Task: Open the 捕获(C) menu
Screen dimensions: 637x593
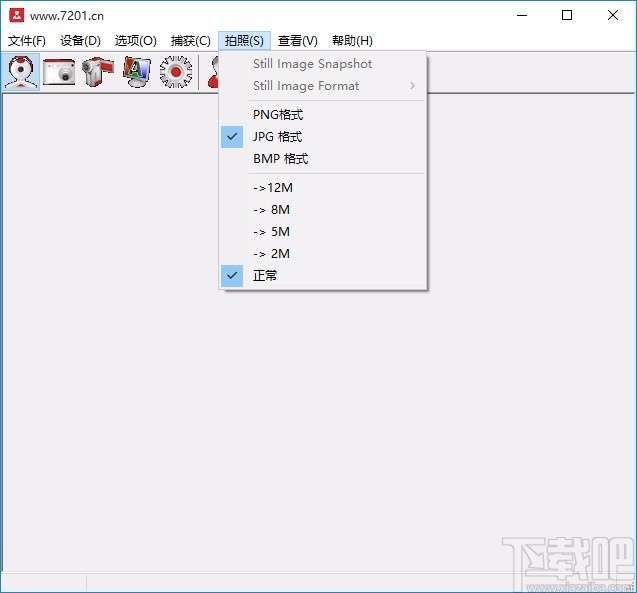Action: click(191, 41)
